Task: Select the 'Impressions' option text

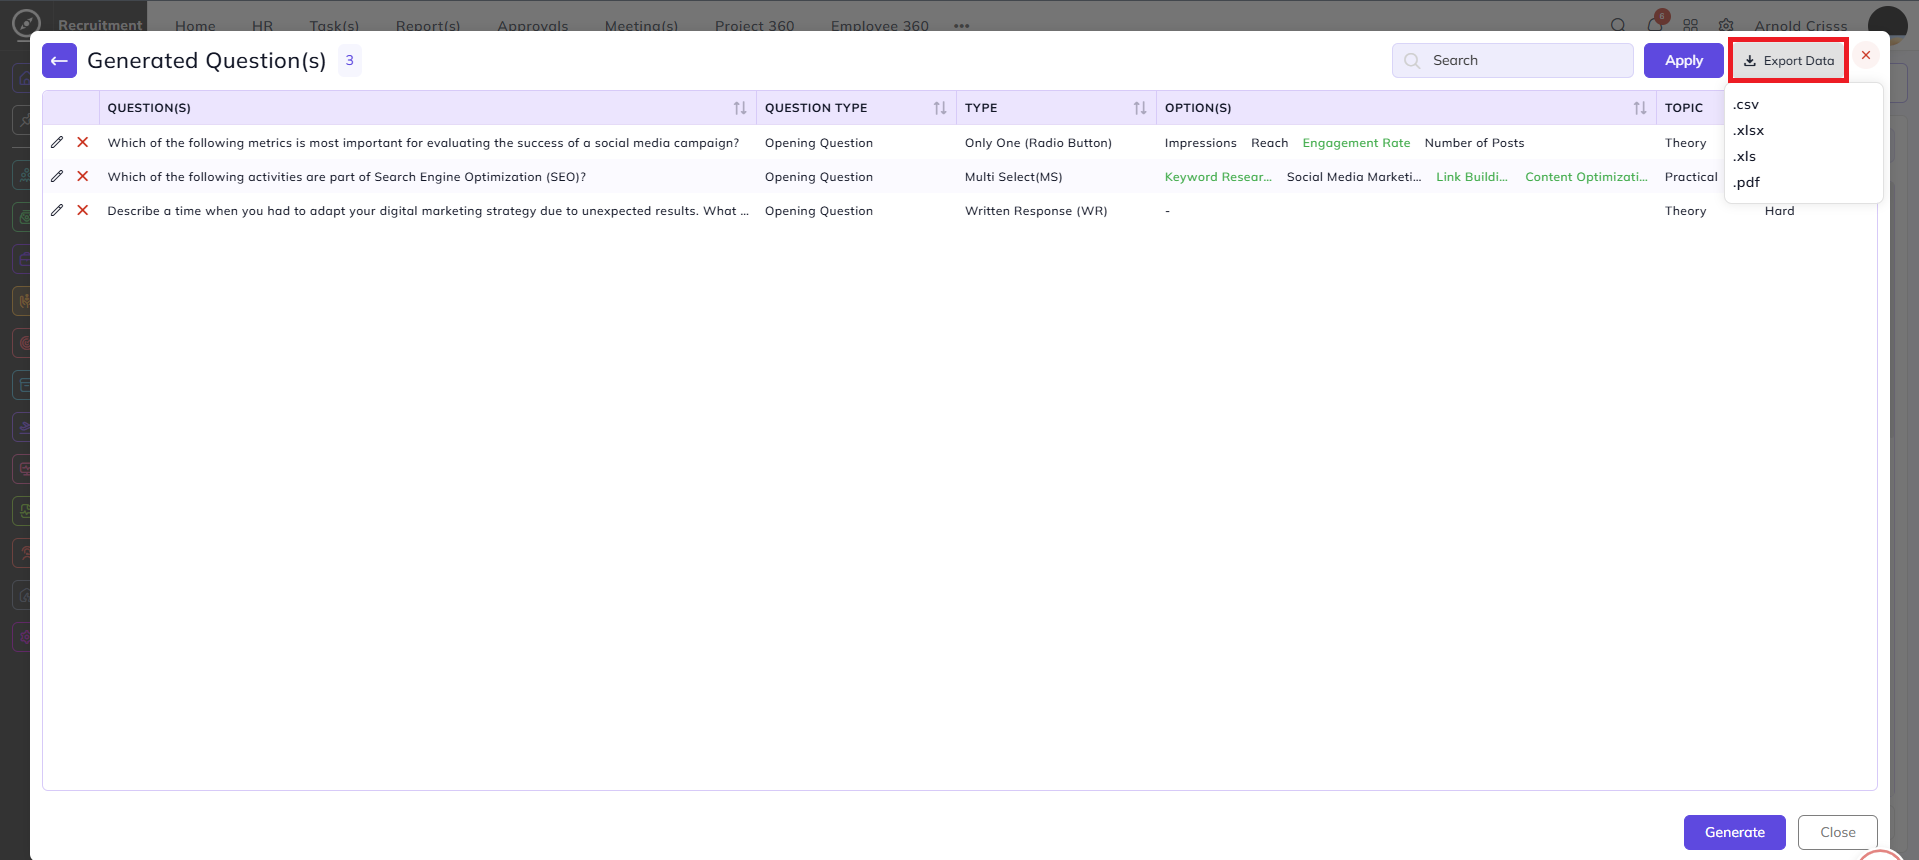Action: [1201, 143]
